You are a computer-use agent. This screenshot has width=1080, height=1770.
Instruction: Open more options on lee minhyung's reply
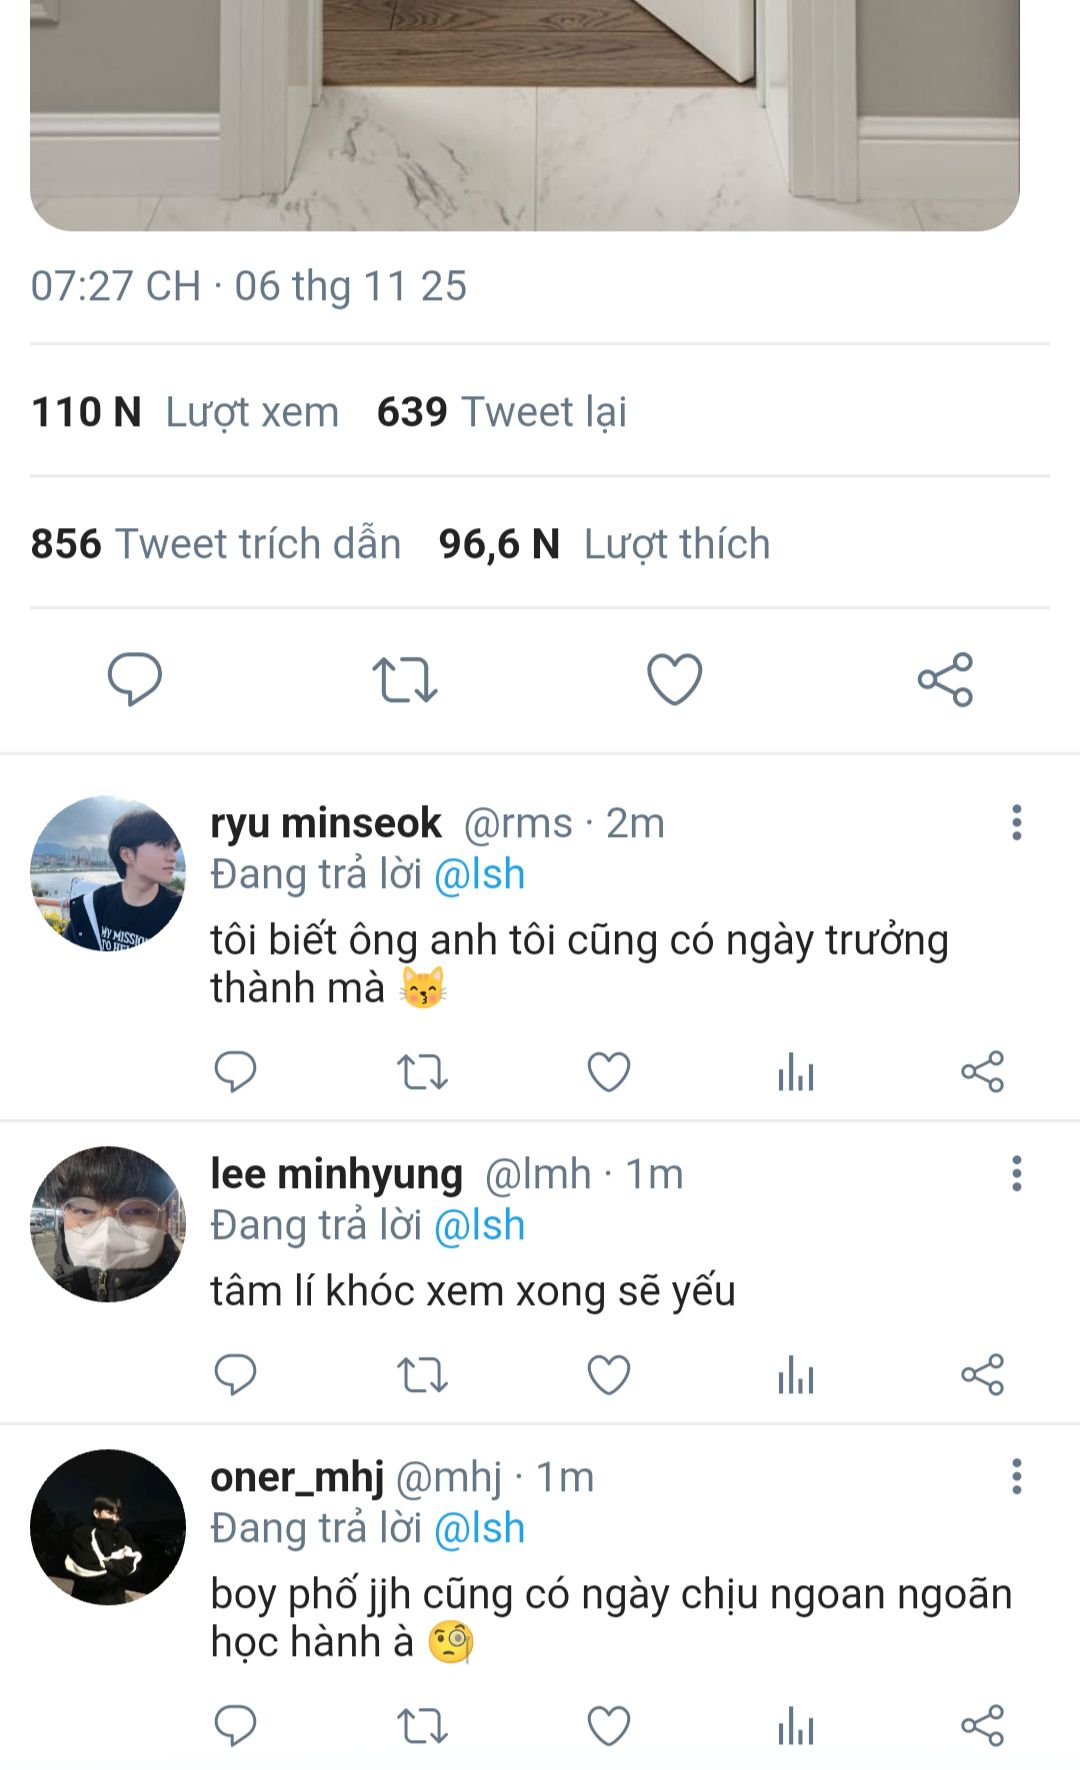(1016, 1174)
